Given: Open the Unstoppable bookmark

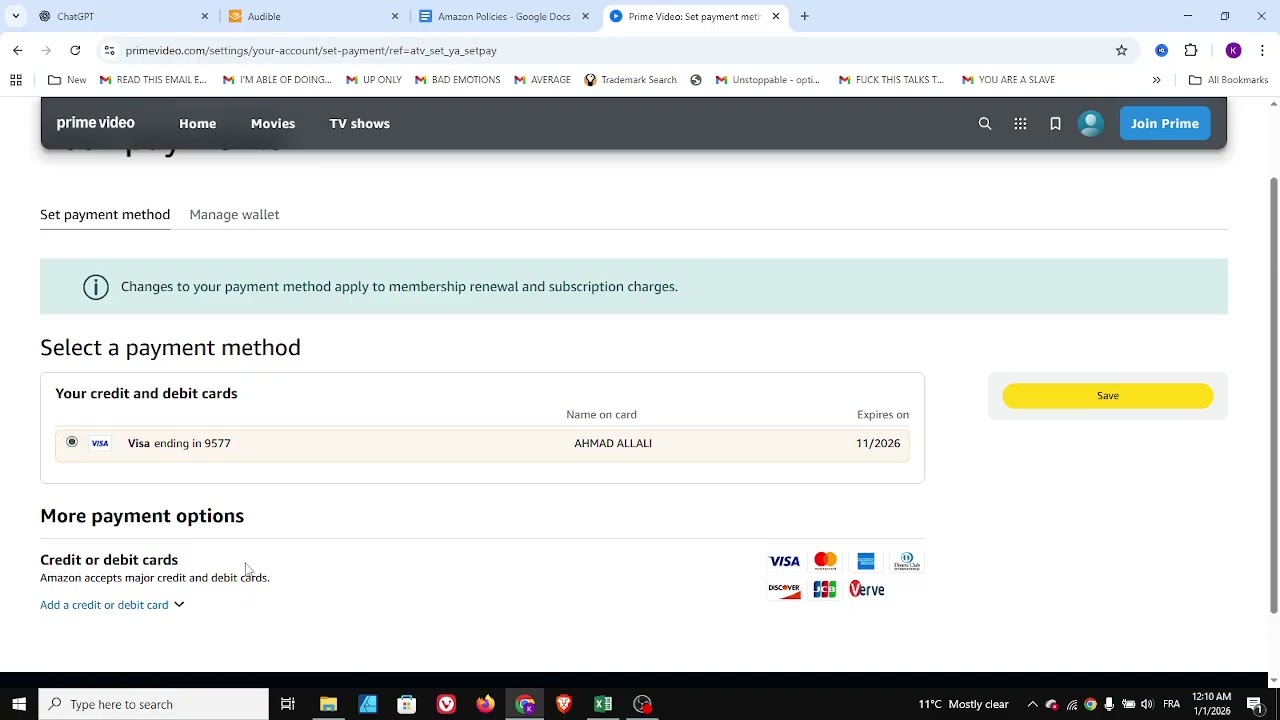Looking at the screenshot, I should [x=768, y=80].
